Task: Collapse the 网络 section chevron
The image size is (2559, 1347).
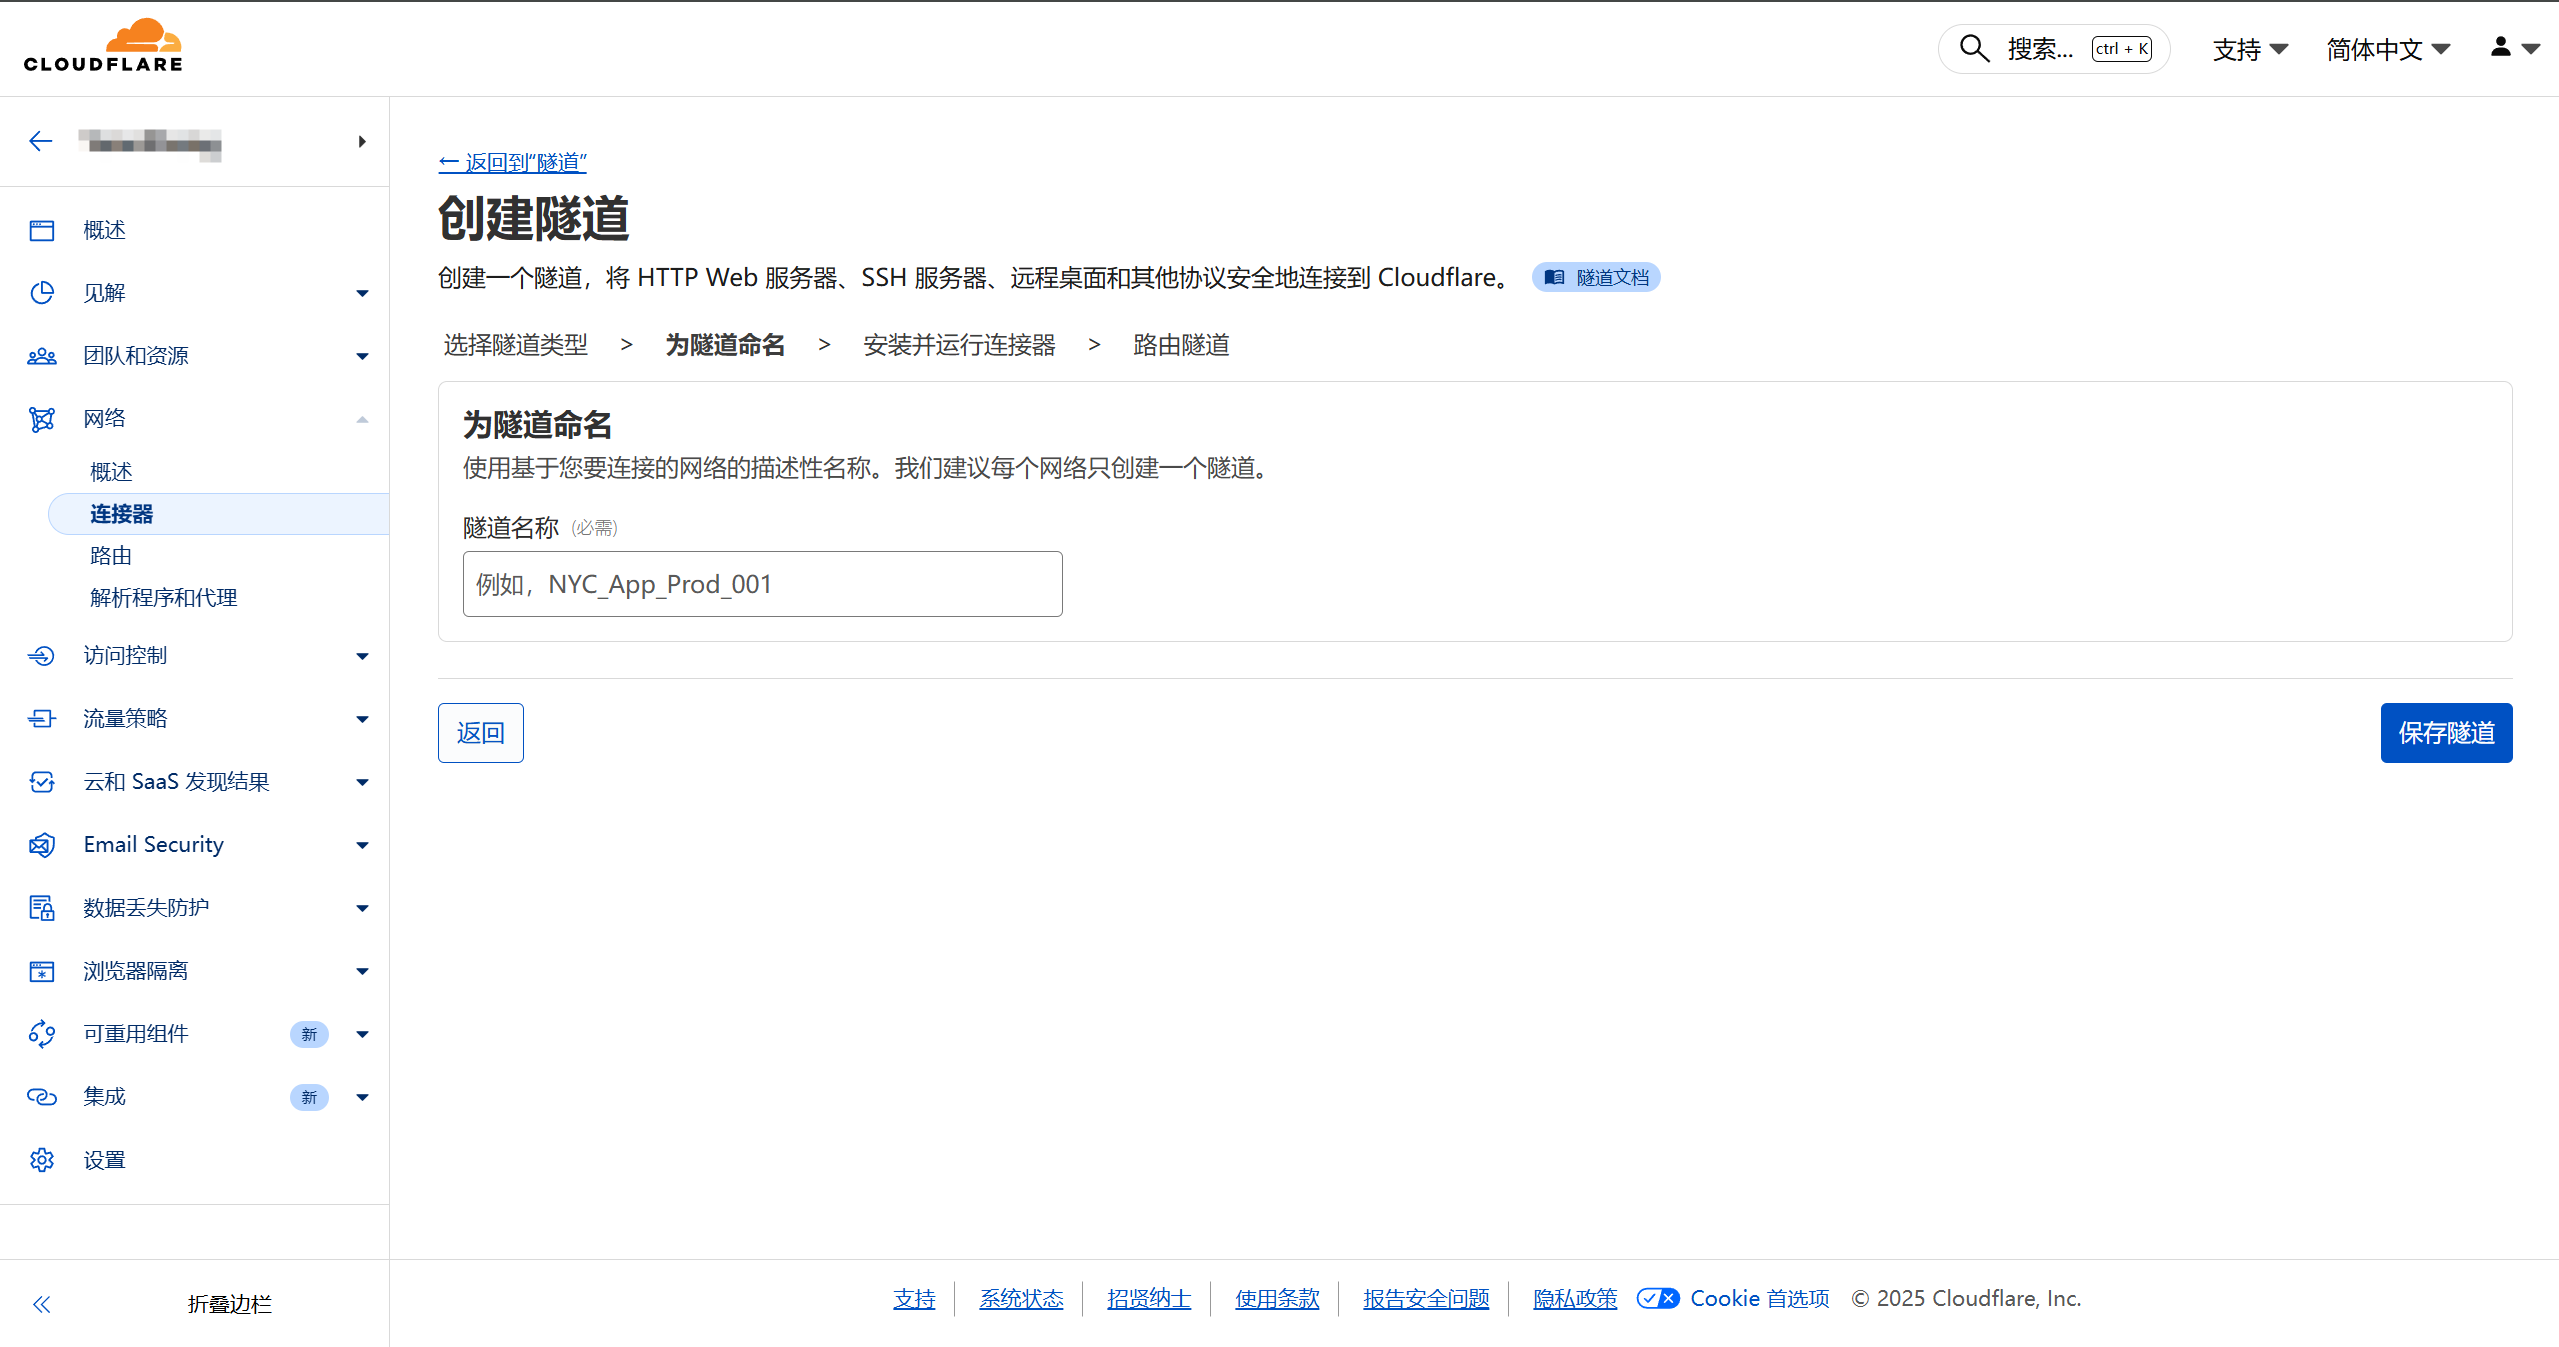Action: [x=362, y=419]
